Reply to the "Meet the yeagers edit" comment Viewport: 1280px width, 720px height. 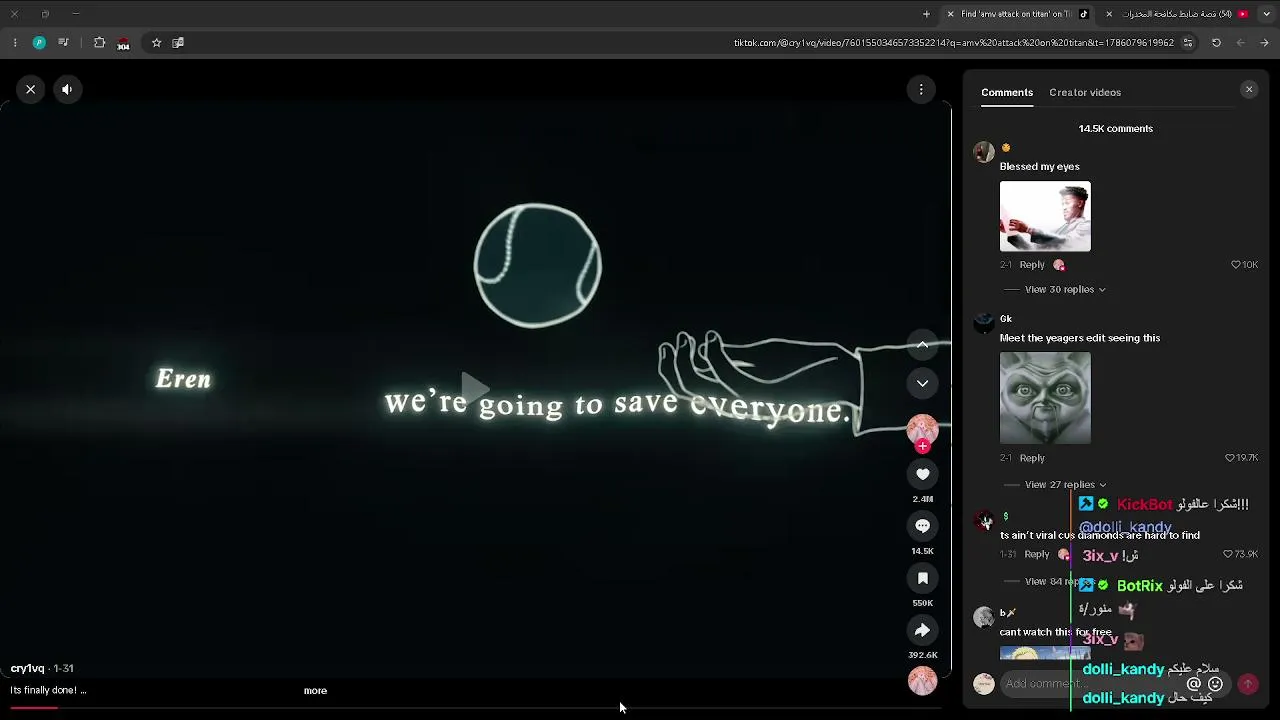[1032, 458]
